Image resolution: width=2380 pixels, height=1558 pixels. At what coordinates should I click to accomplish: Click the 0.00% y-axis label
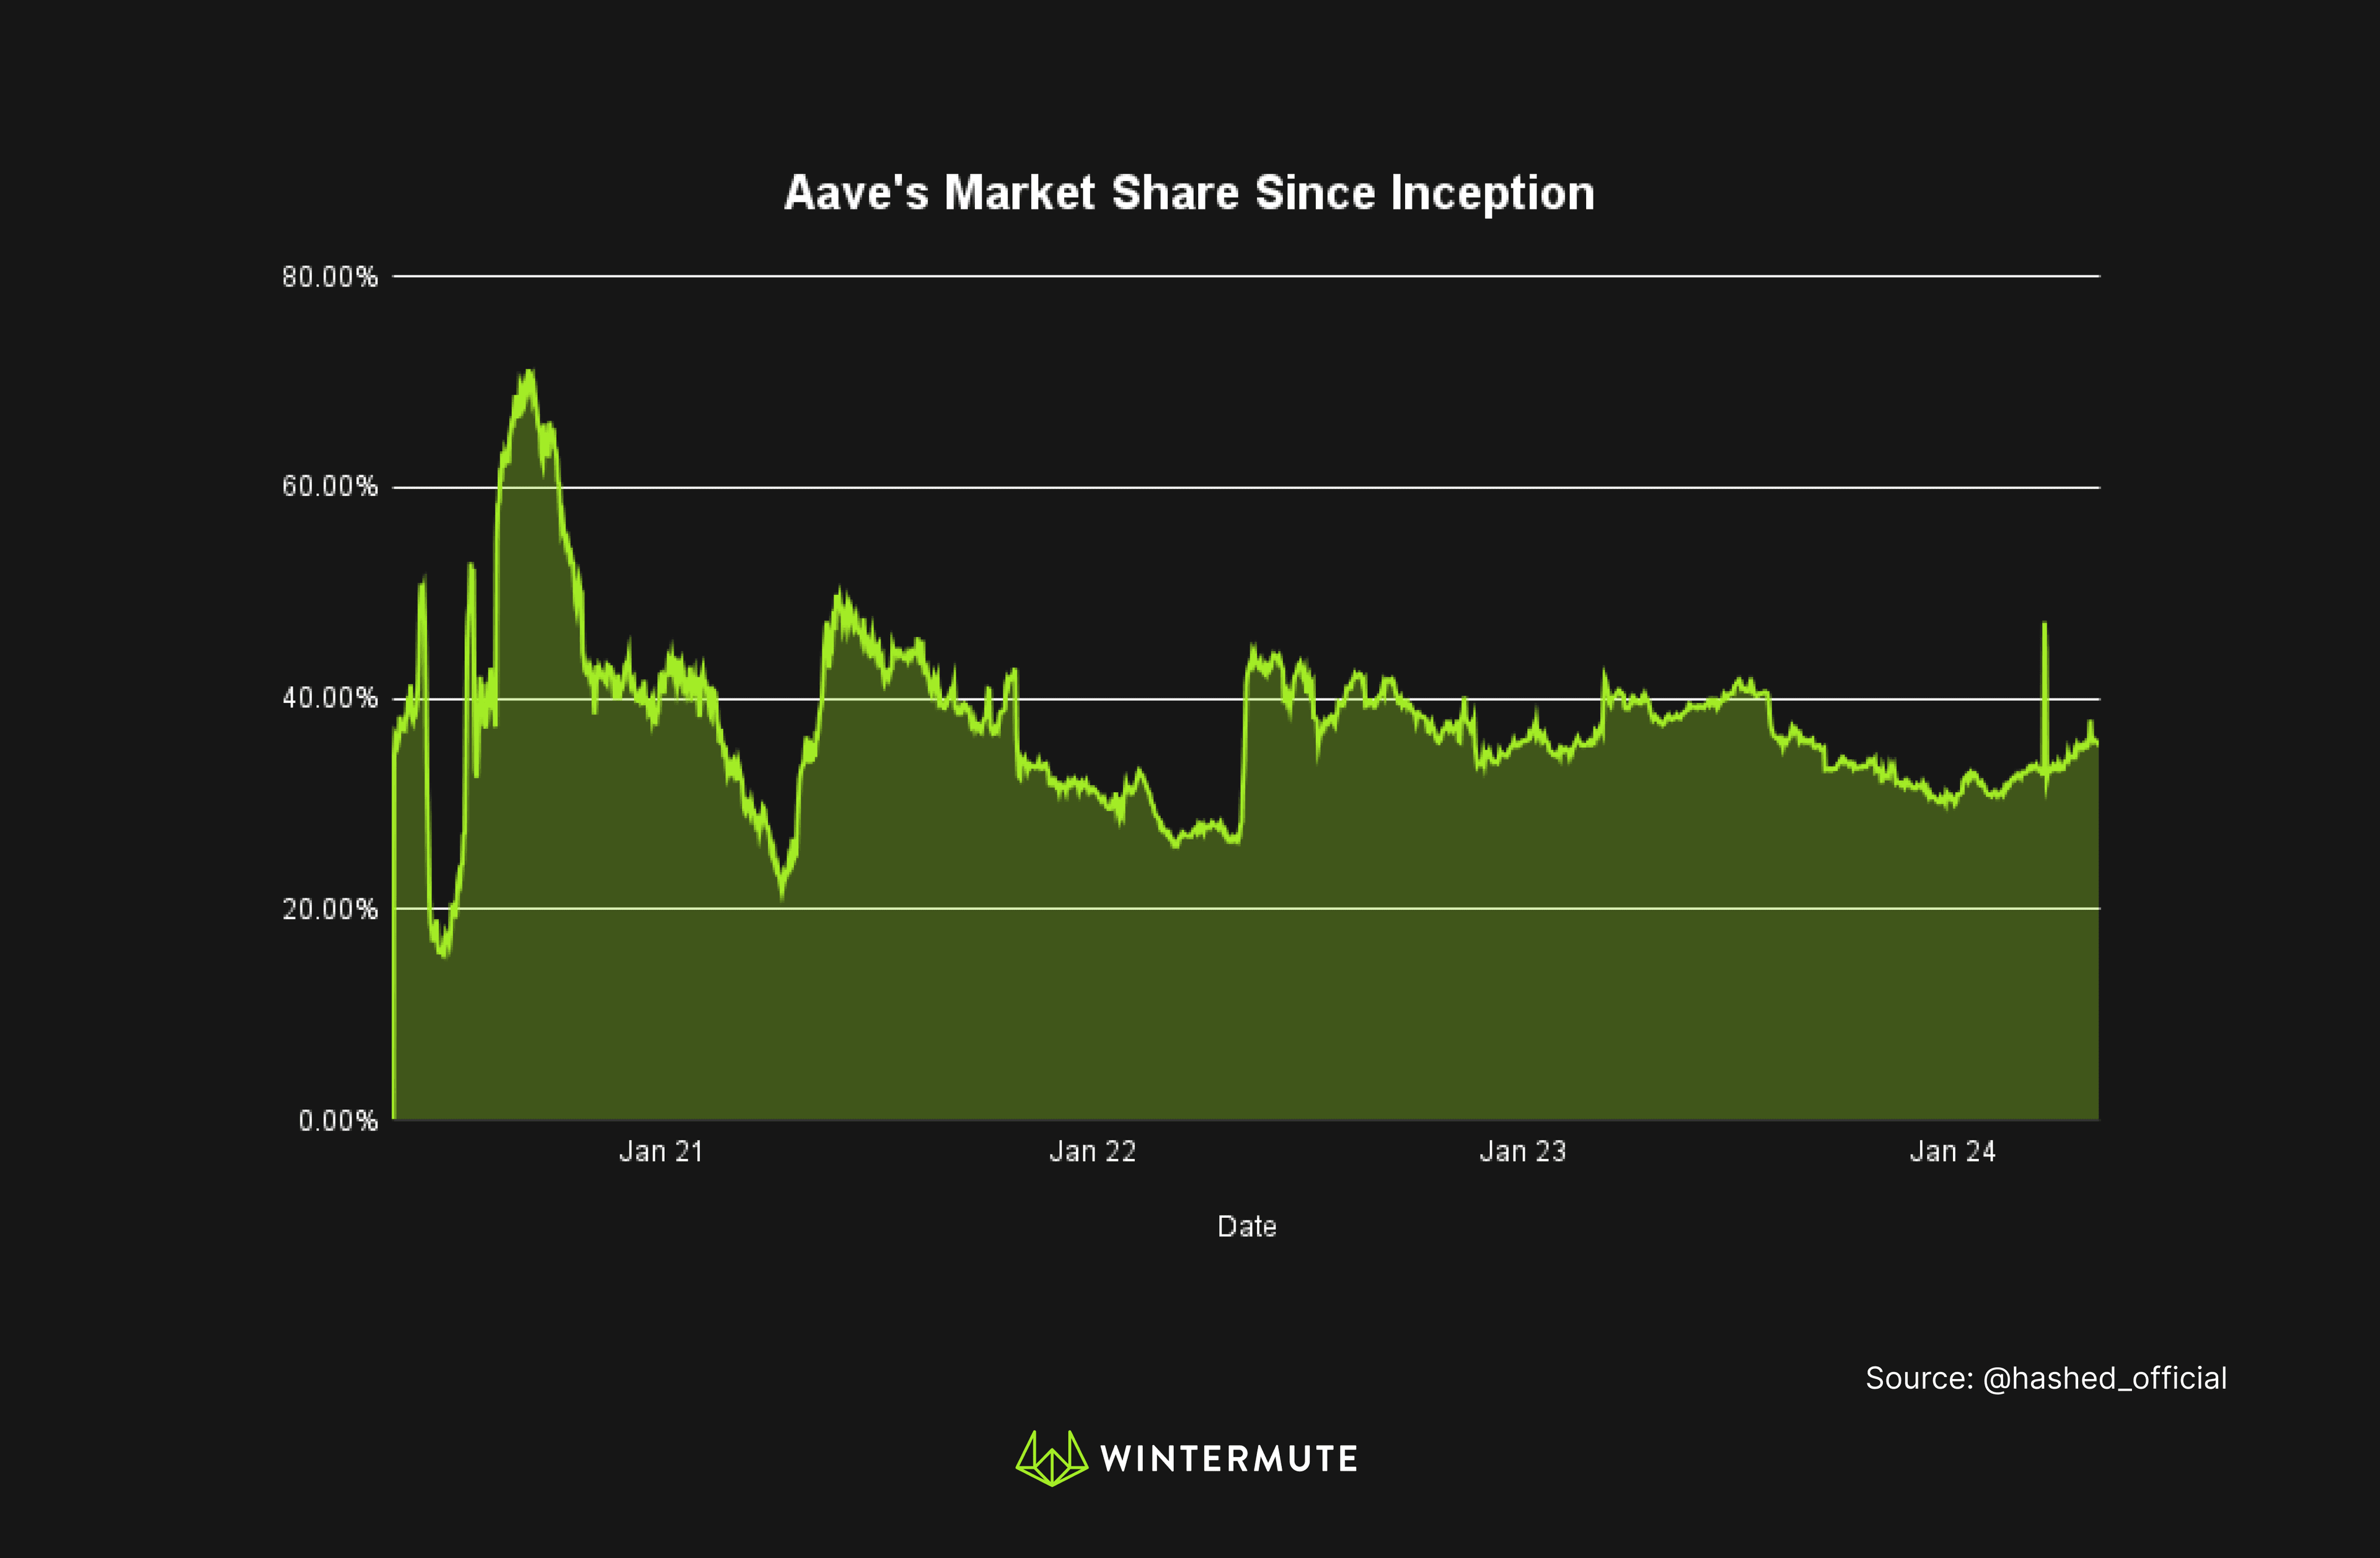338,1121
